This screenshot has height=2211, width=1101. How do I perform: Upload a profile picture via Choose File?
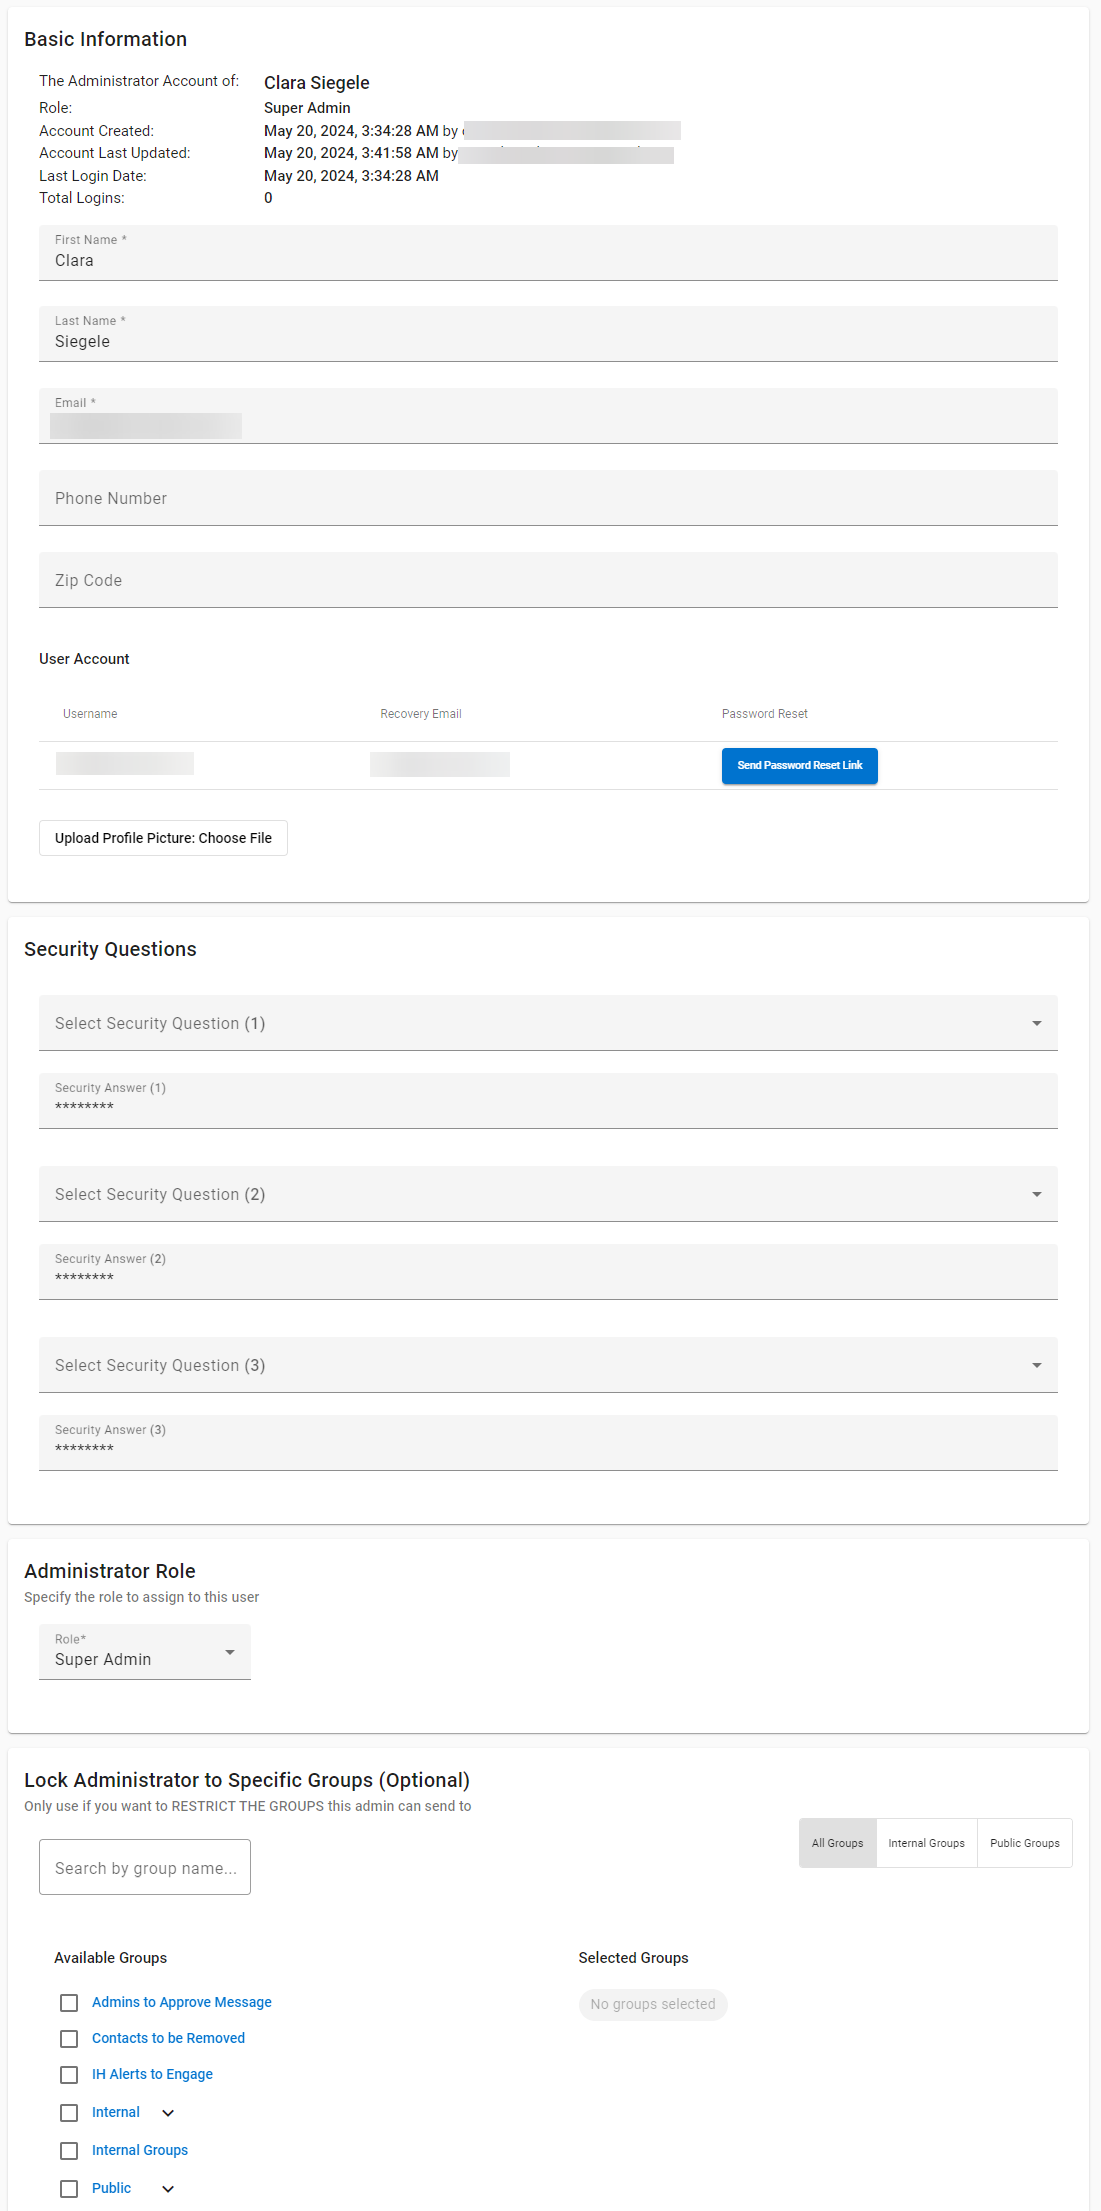(x=163, y=838)
